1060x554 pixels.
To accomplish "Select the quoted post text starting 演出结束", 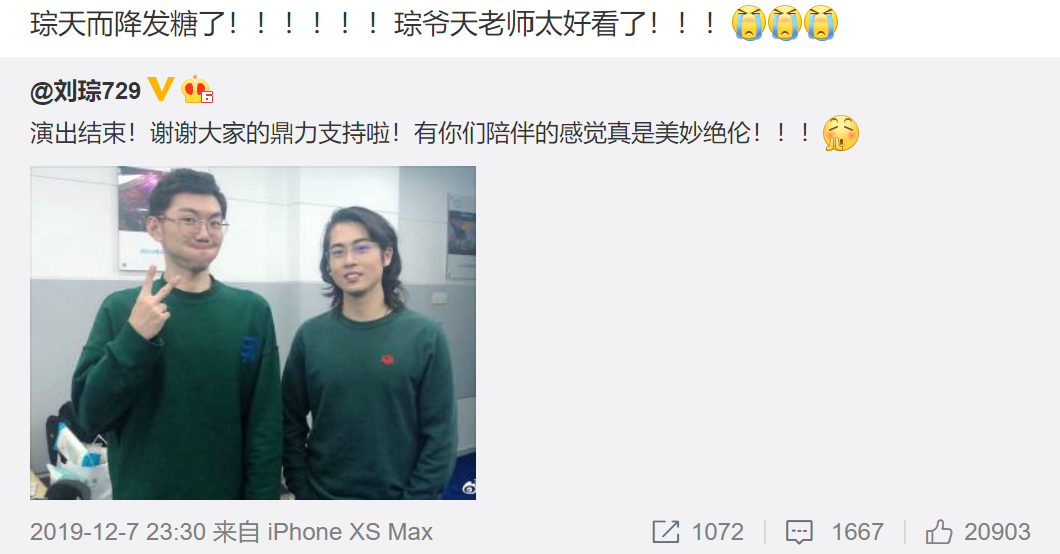I will [420, 133].
